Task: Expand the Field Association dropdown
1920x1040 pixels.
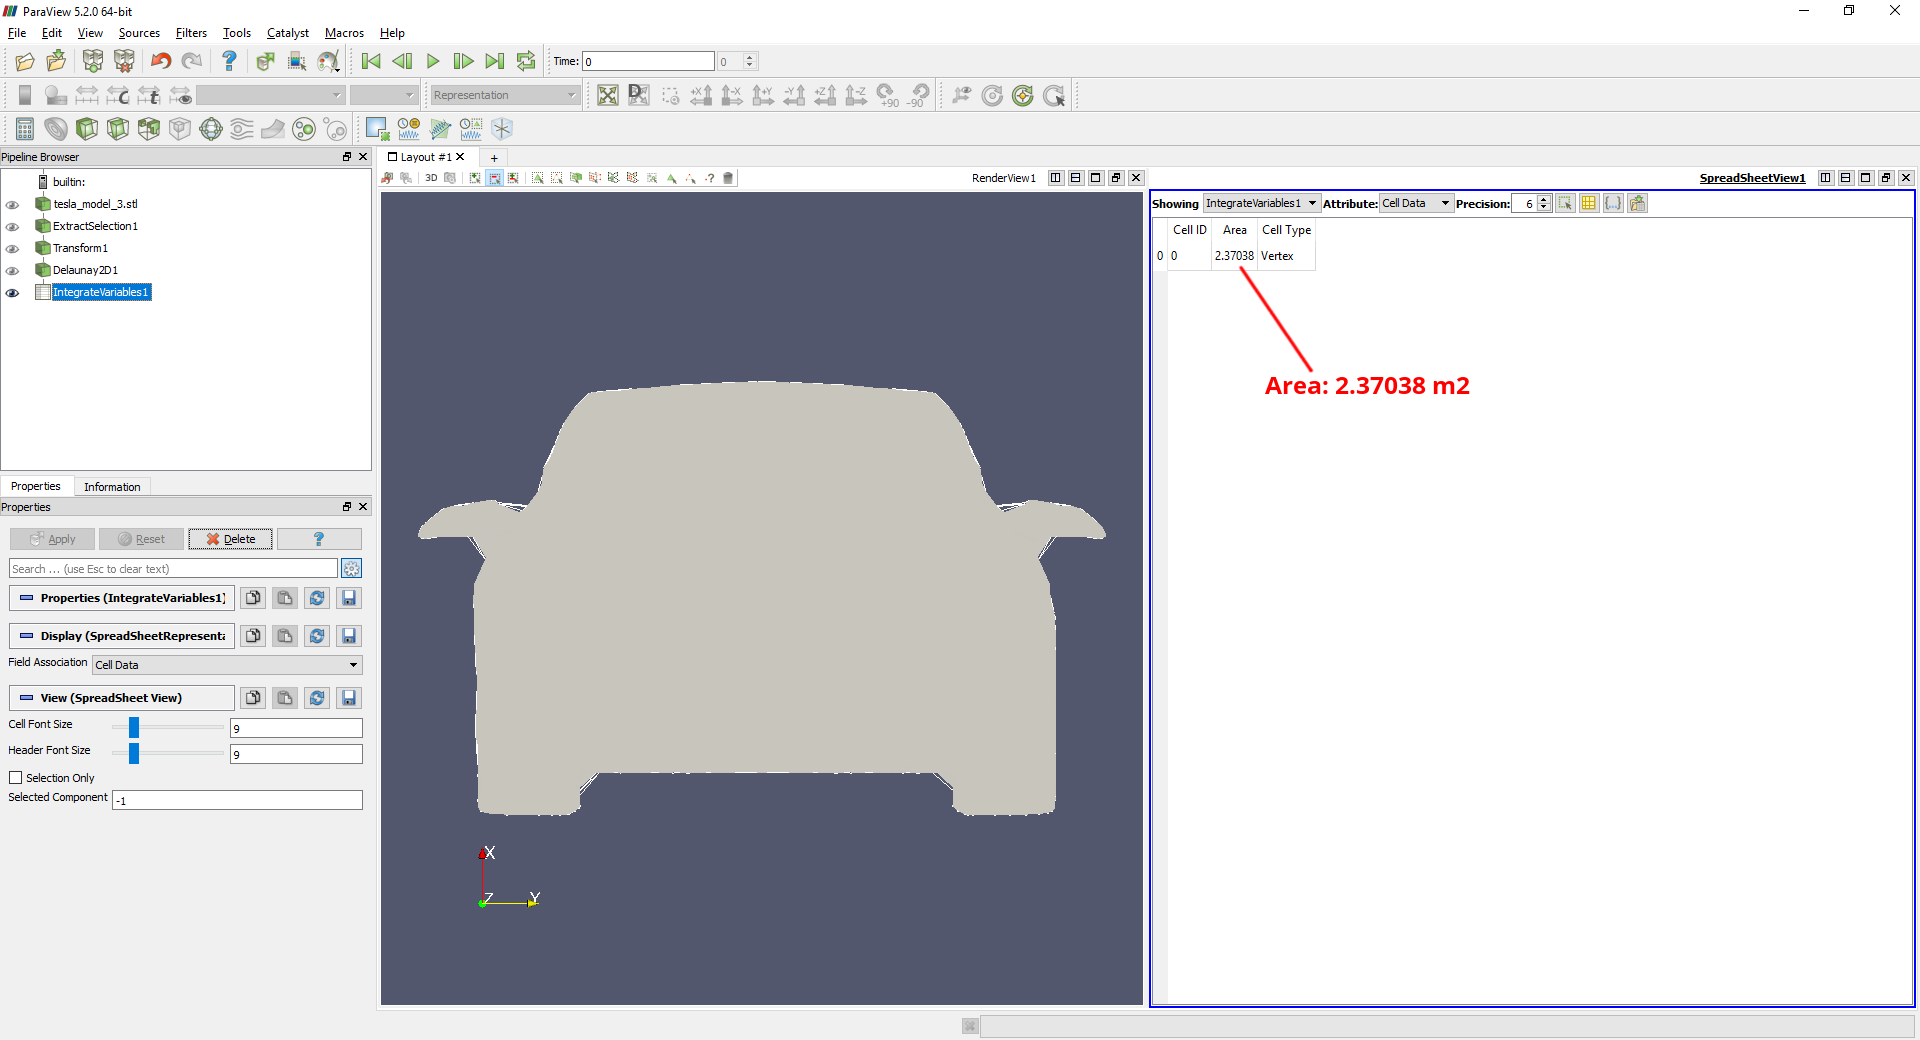Action: click(227, 665)
